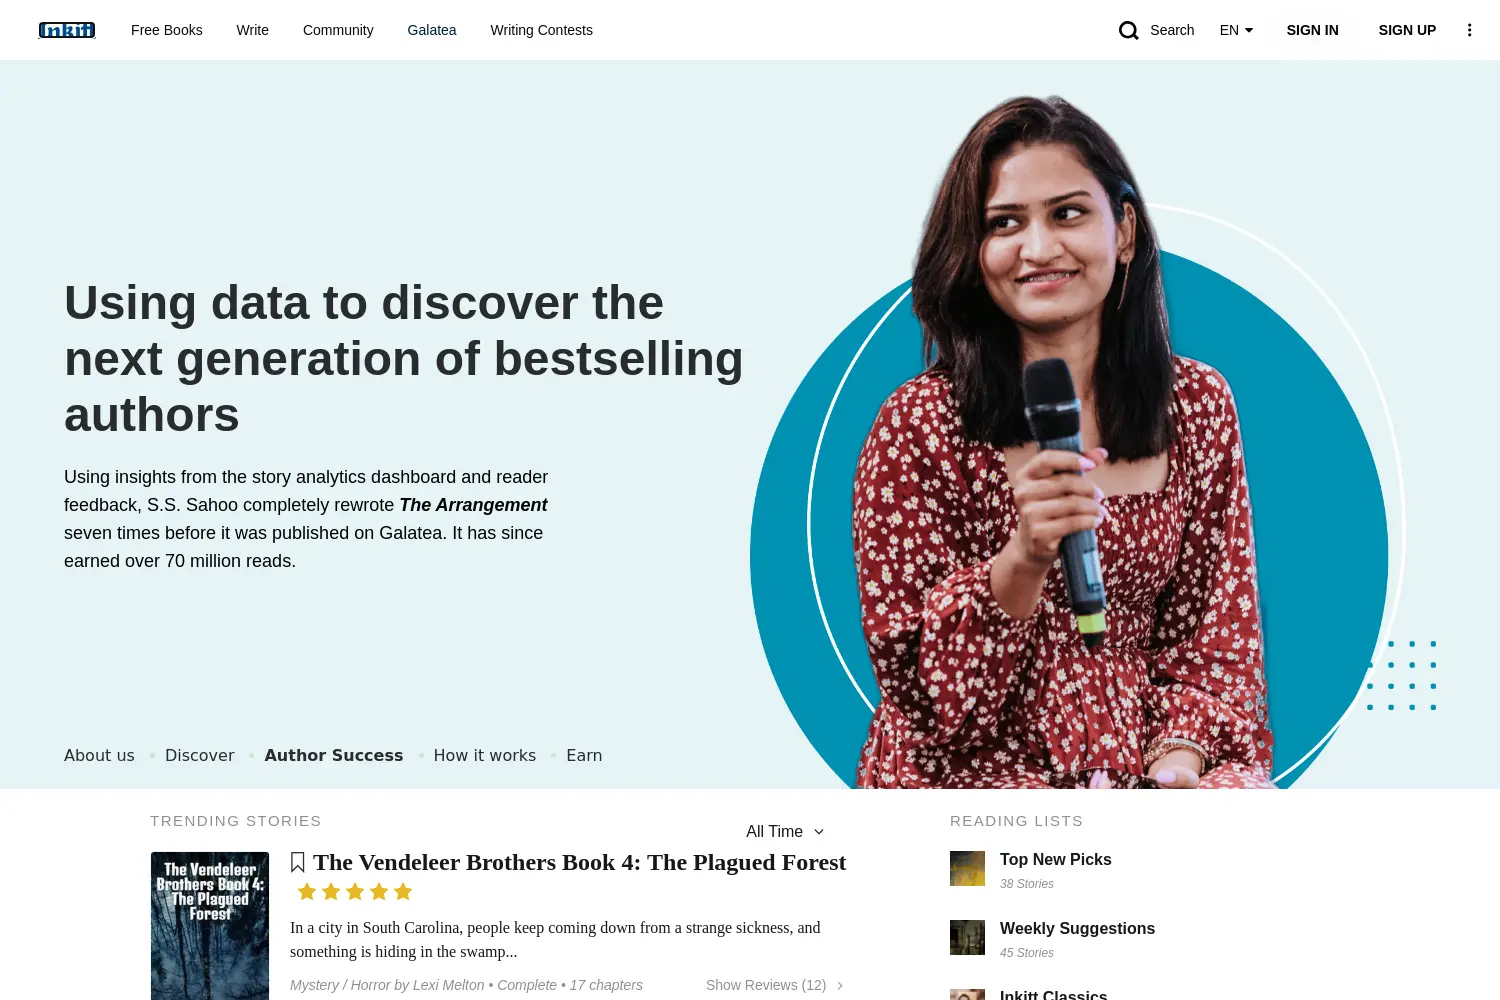This screenshot has height=1000, width=1500.
Task: Click the five-star rating of the story
Action: (x=355, y=891)
